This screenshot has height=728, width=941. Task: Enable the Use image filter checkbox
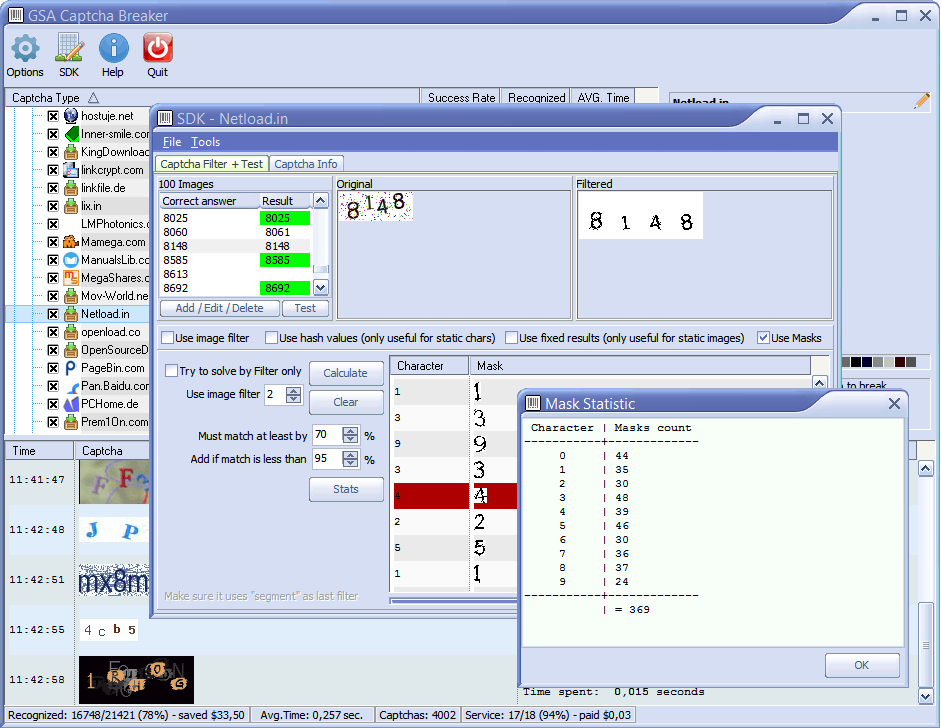tap(167, 338)
